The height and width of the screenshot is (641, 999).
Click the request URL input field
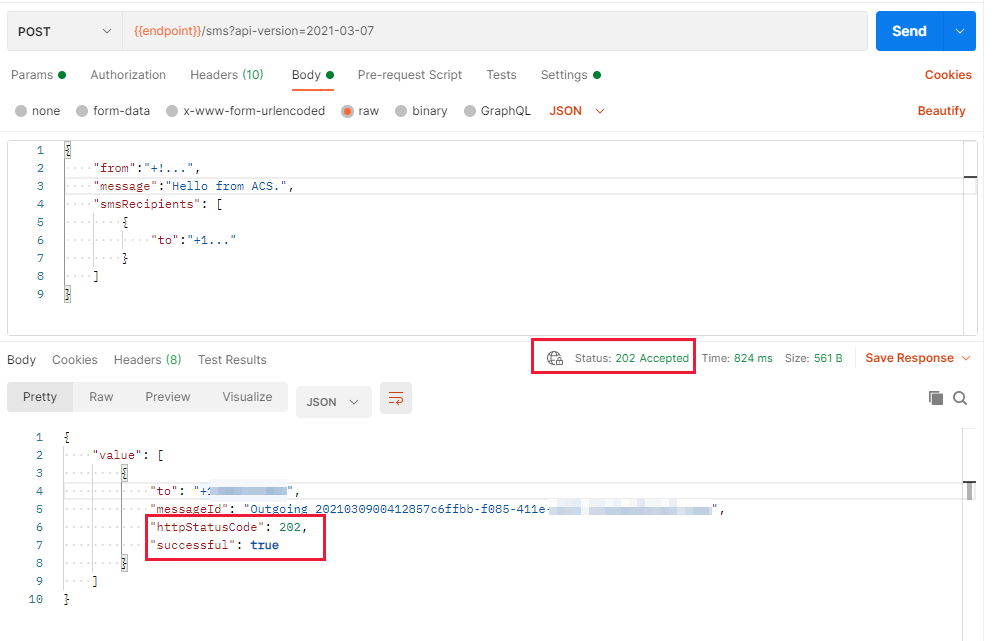click(x=495, y=31)
